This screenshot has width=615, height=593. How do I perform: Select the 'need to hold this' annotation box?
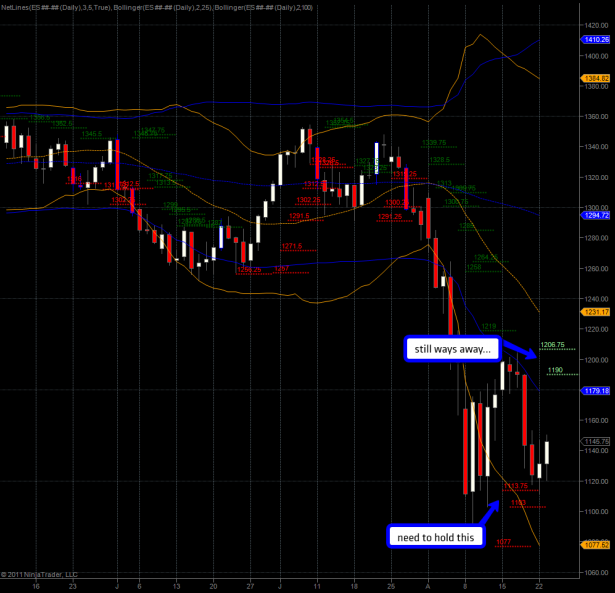pos(434,537)
